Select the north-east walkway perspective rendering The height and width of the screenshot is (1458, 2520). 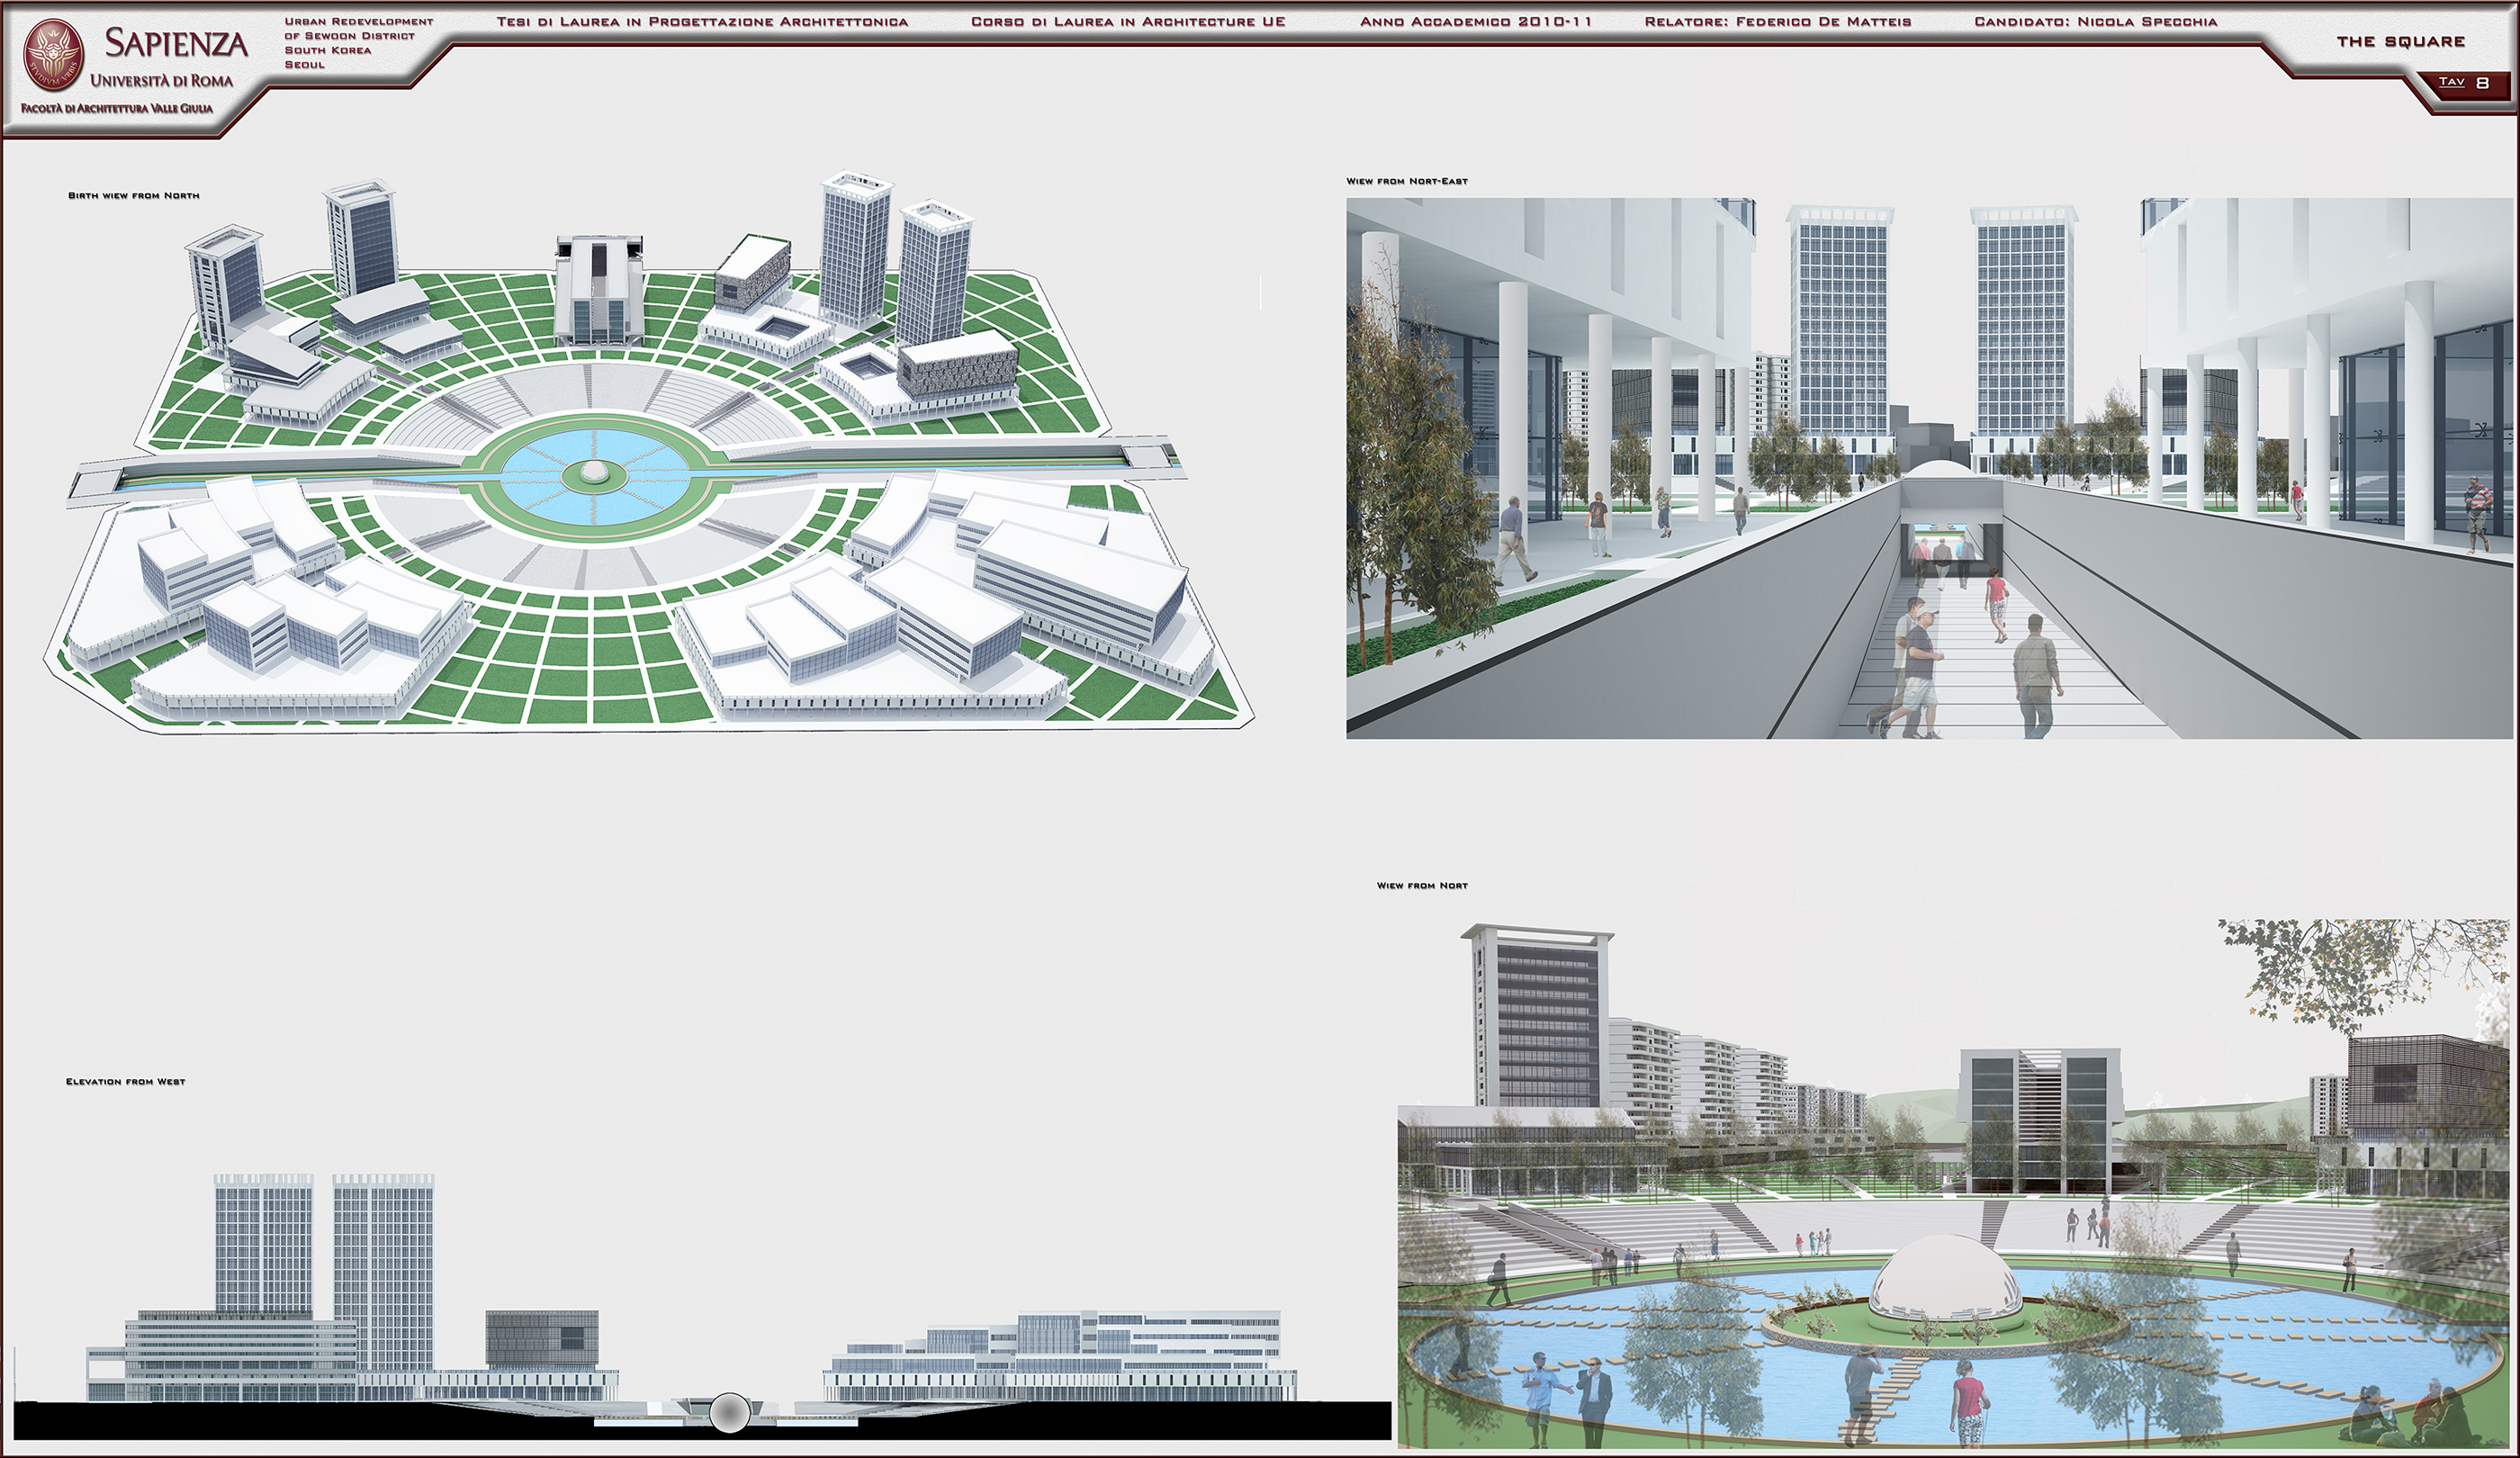1929,468
